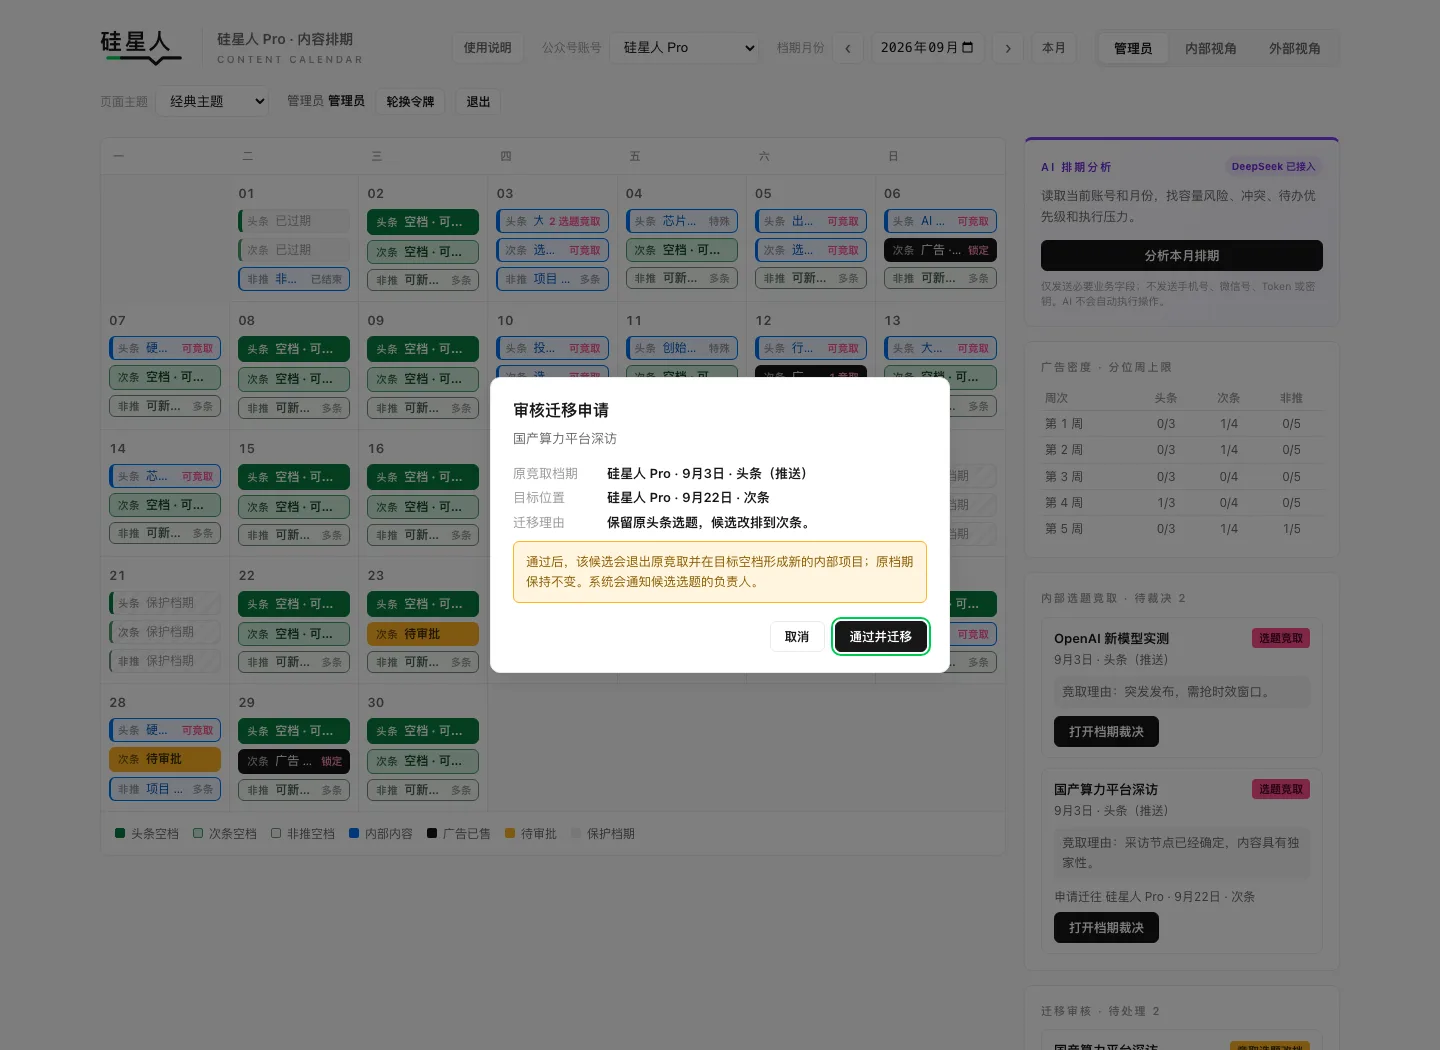Open the calendar picker icon in the month field
The image size is (1440, 1050).
tap(968, 47)
